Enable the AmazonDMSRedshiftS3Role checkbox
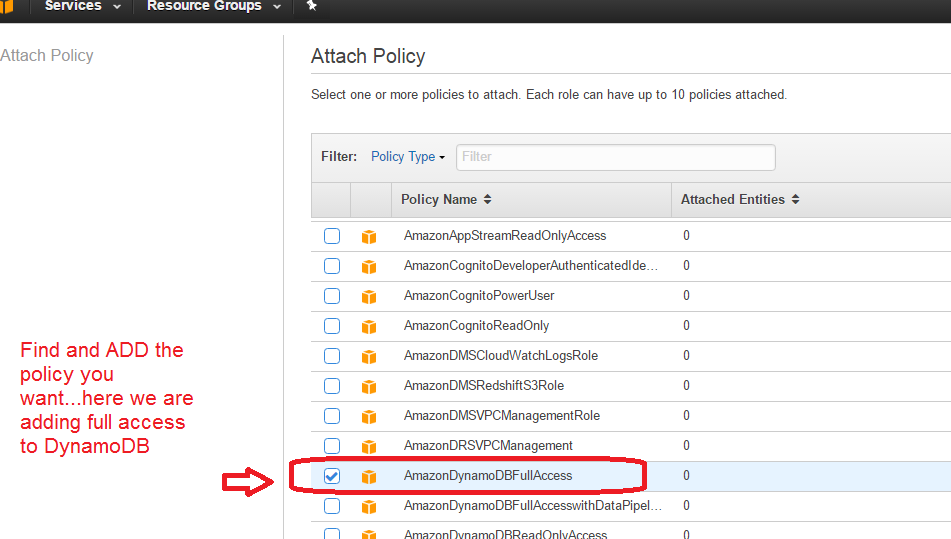Viewport: 951px width, 539px height. [x=332, y=386]
